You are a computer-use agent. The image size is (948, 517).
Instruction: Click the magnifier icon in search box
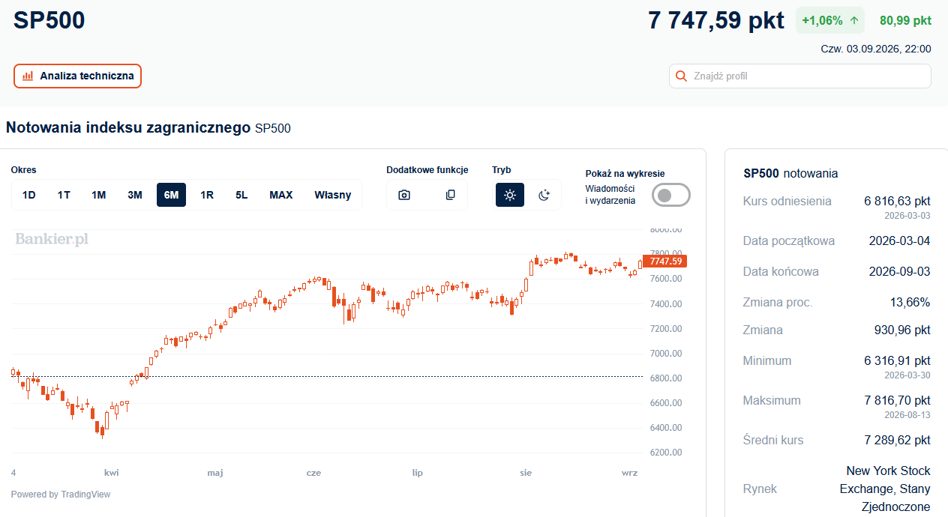[x=681, y=76]
